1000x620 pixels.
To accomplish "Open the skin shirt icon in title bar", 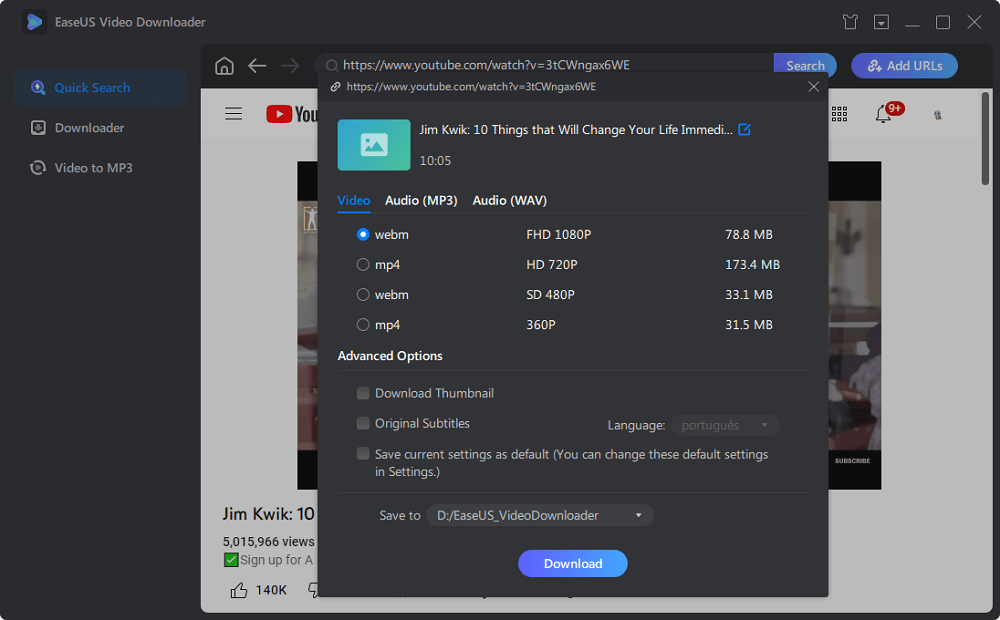I will 850,22.
